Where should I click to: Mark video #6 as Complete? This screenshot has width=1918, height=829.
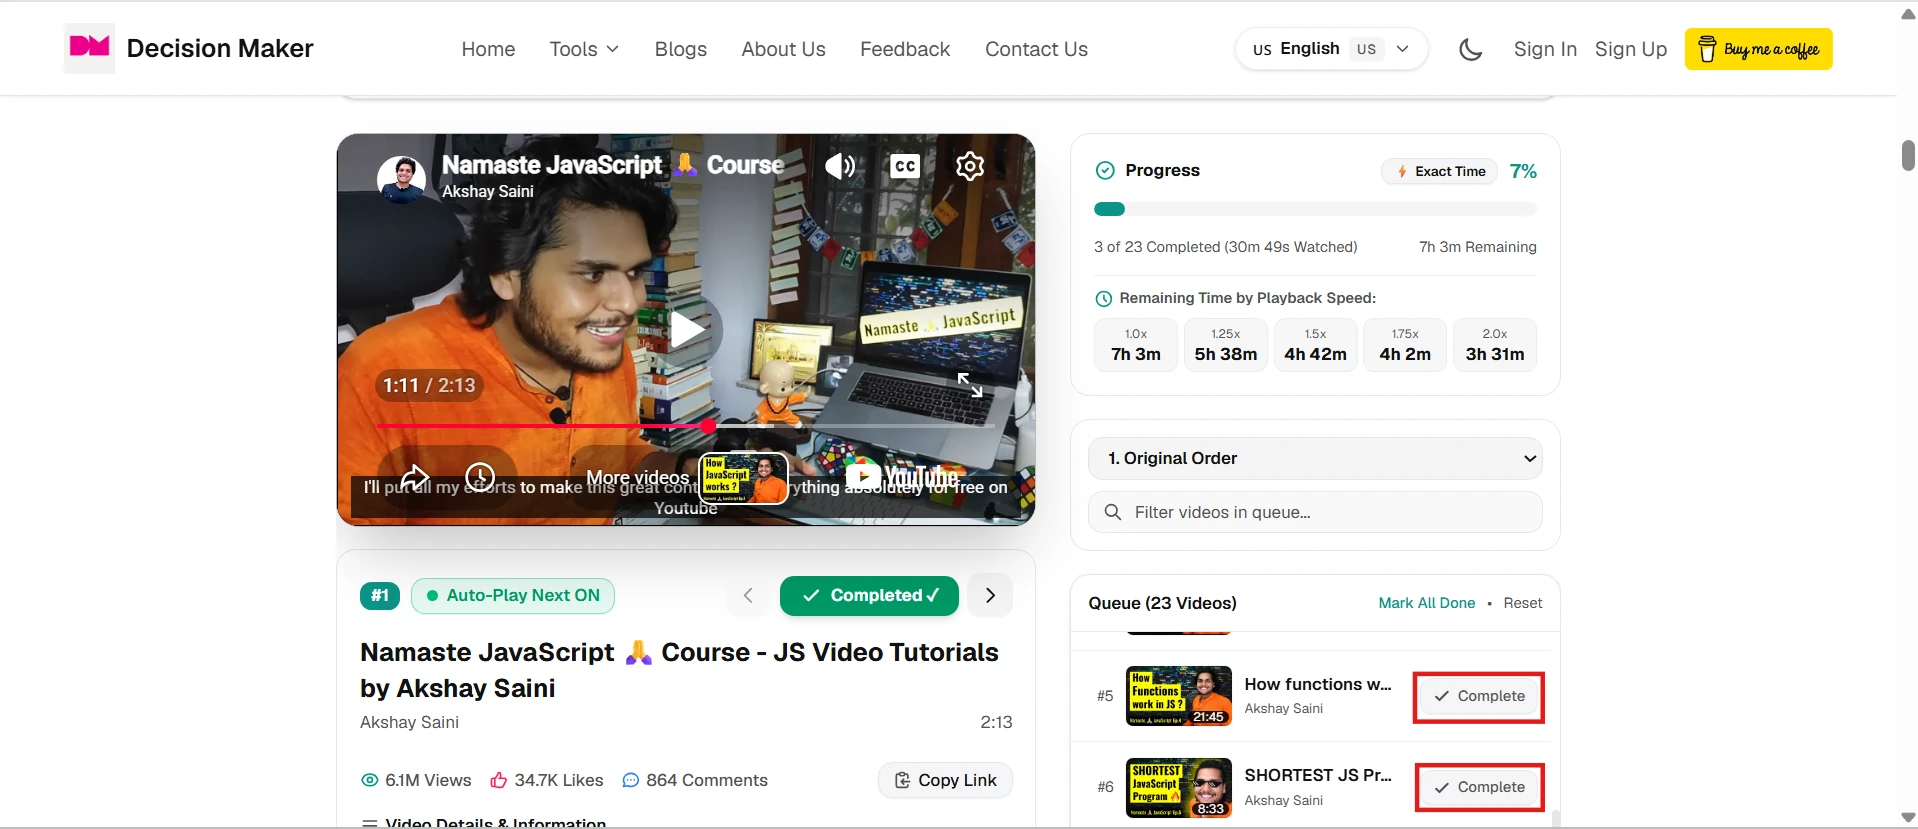pos(1479,787)
